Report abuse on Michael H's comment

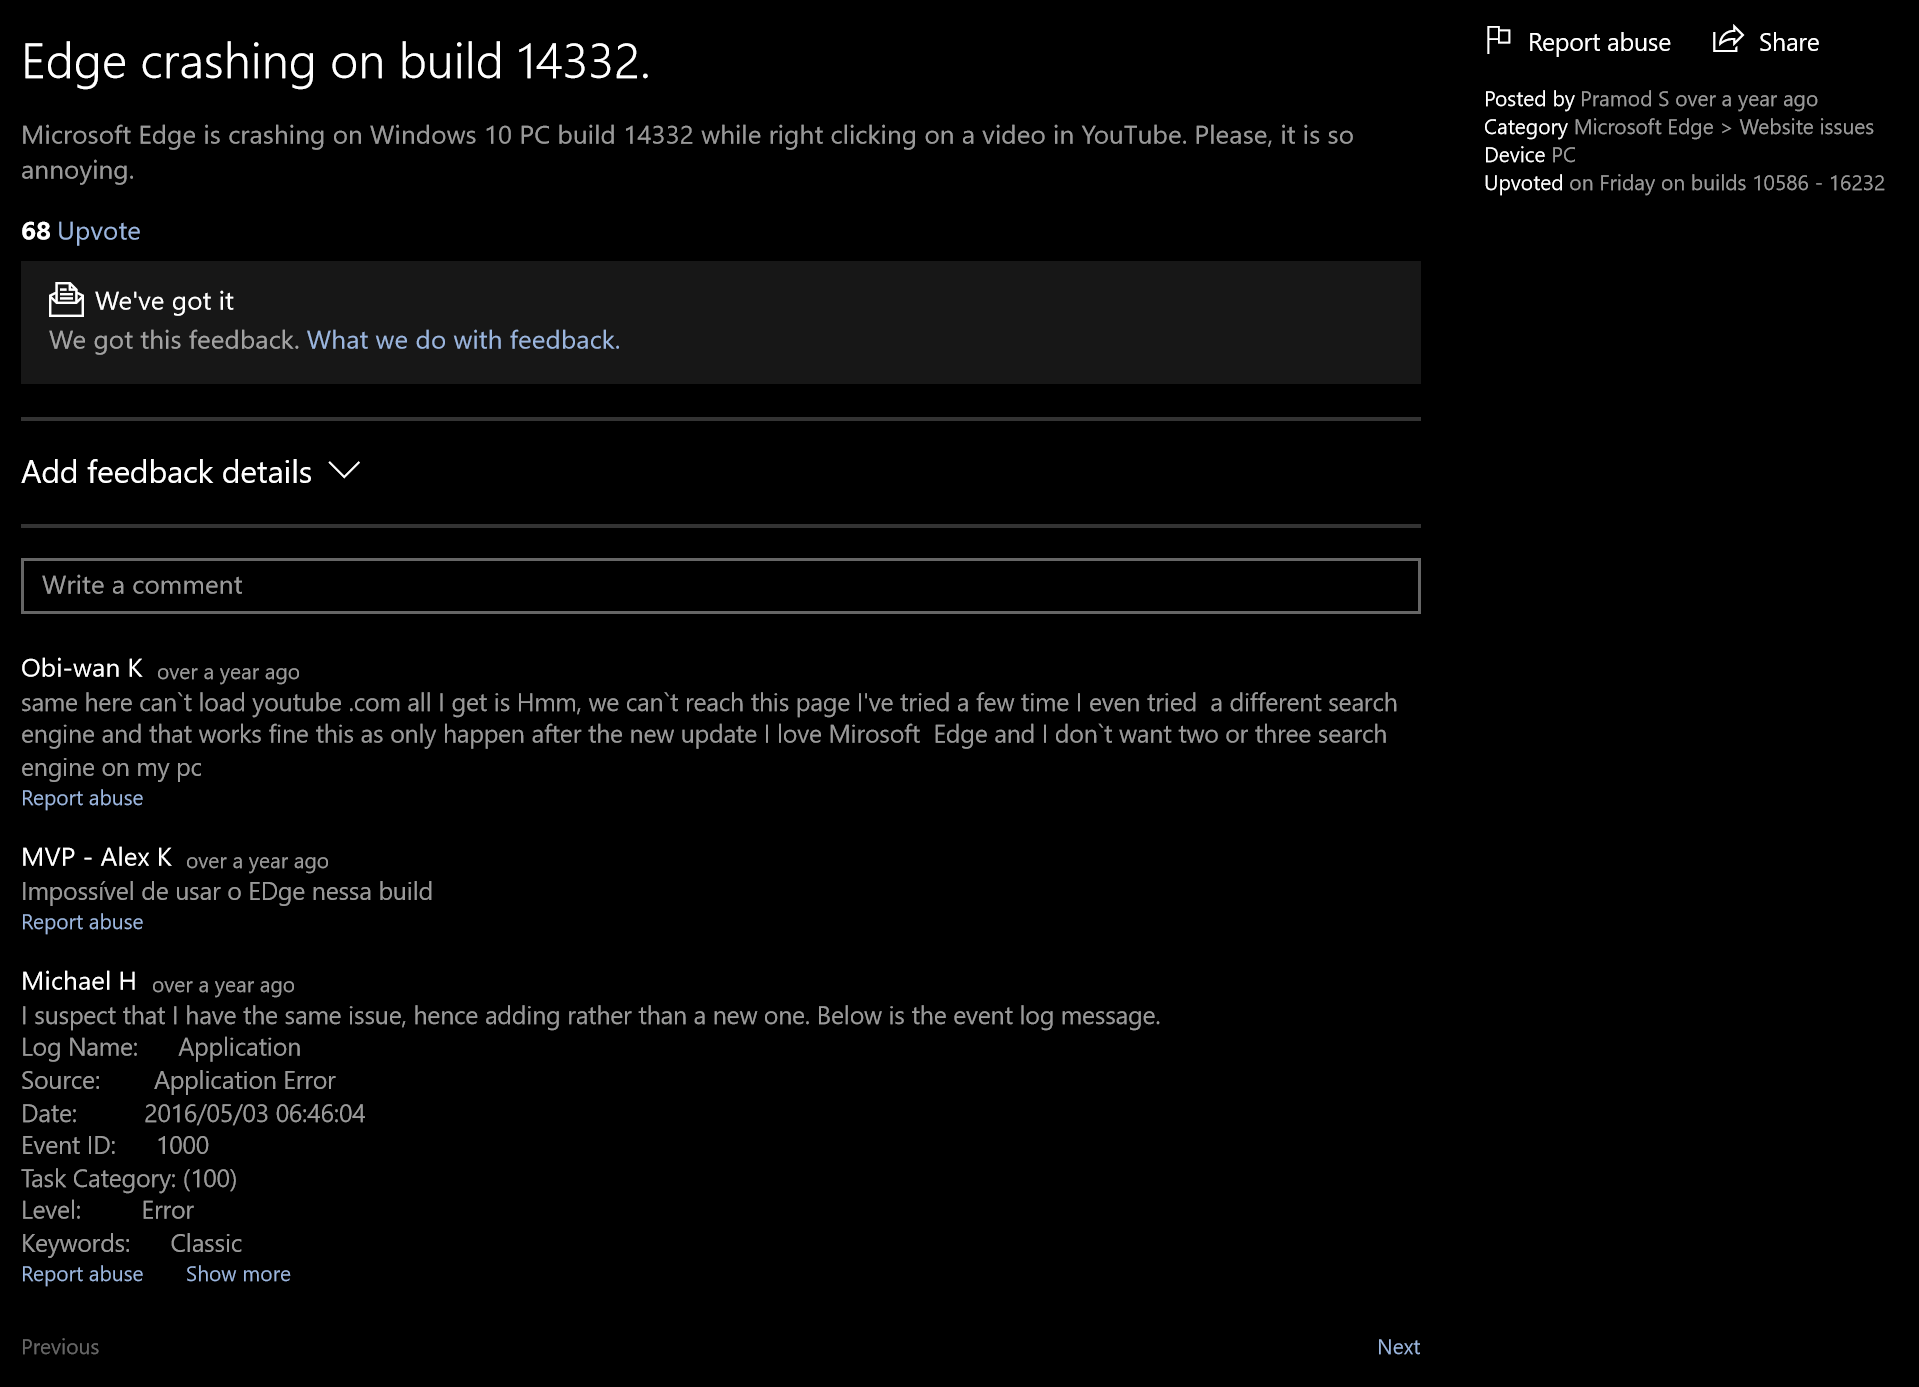click(82, 1274)
